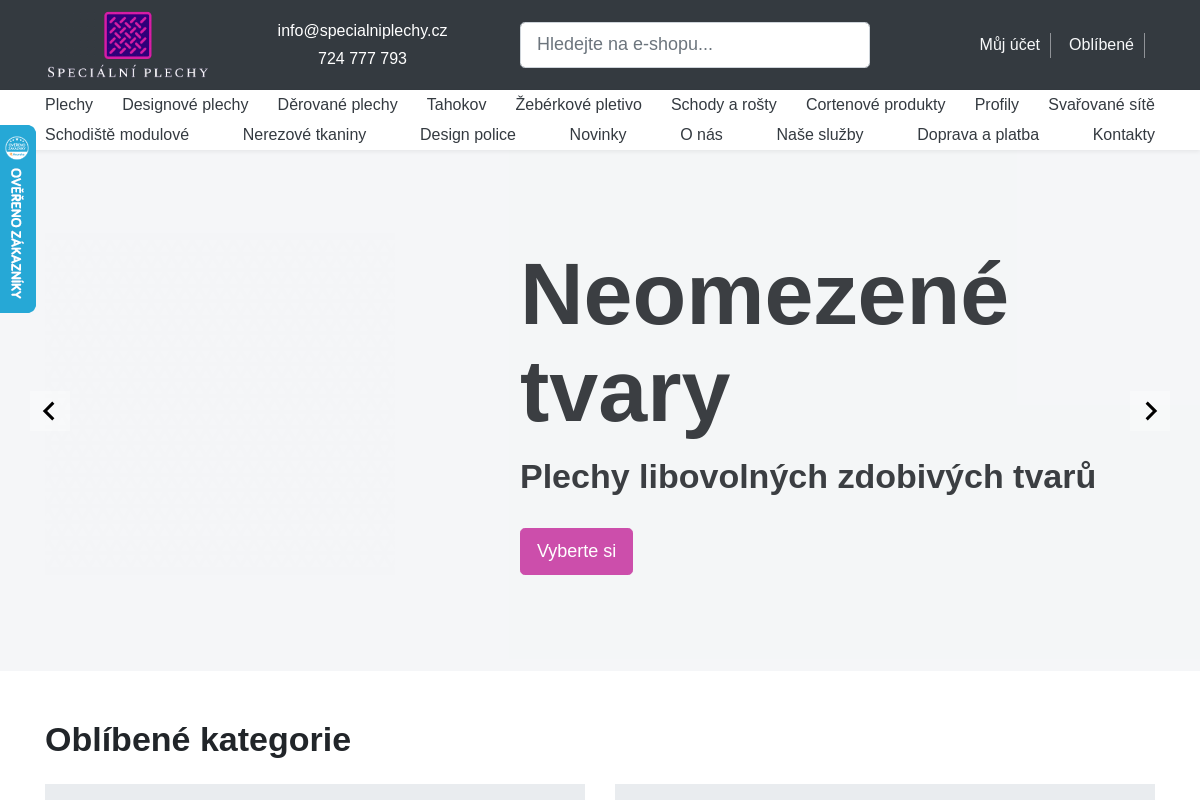This screenshot has height=800, width=1200.
Task: Go to Tahokov category
Action: click(456, 105)
